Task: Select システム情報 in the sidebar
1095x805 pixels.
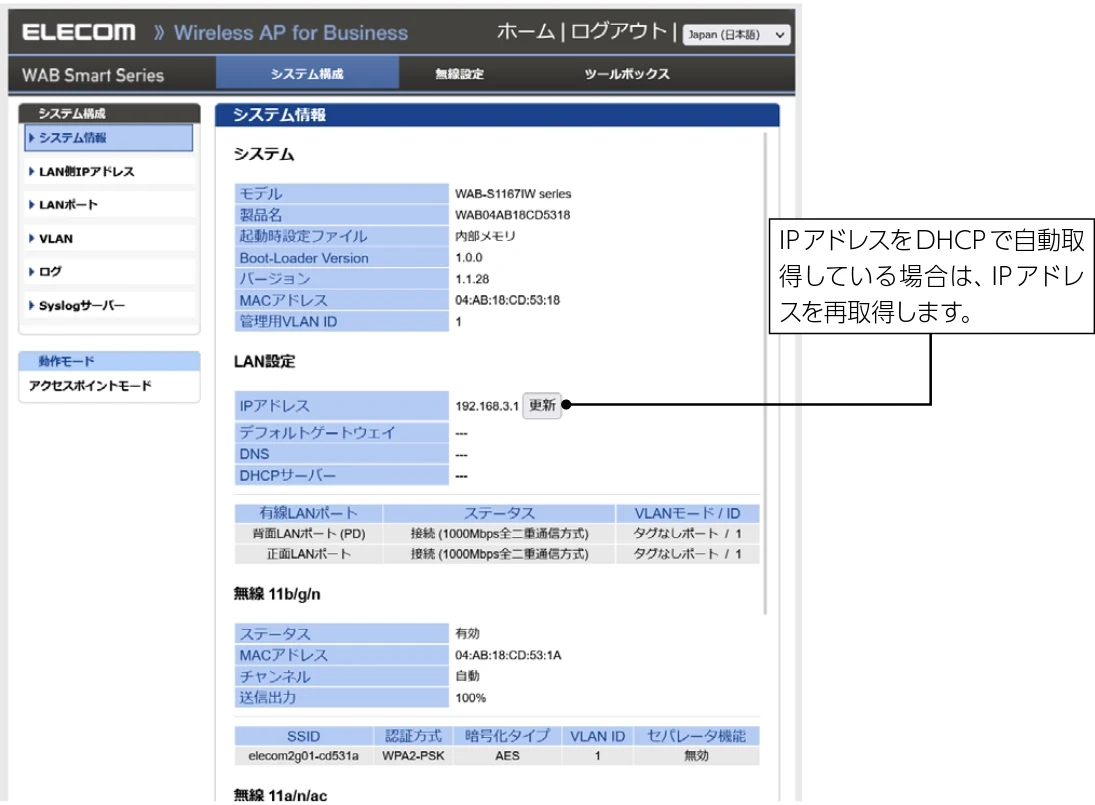Action: [109, 138]
